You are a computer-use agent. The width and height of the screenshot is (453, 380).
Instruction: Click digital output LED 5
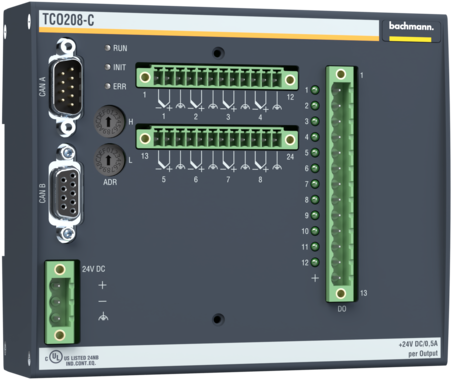(x=315, y=153)
